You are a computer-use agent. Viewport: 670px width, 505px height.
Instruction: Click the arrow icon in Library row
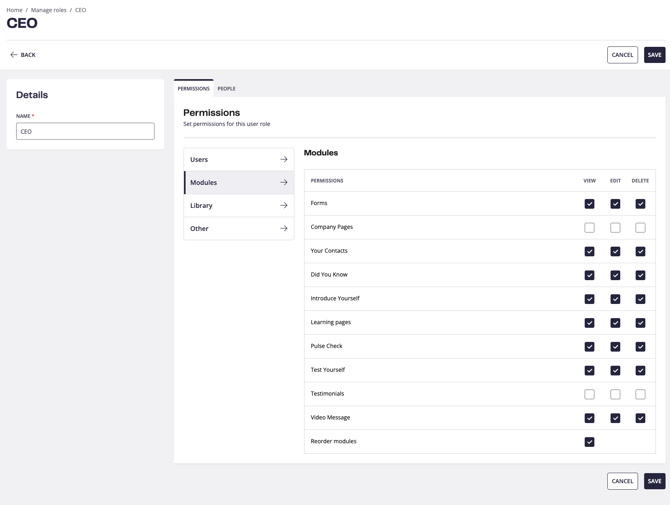[x=284, y=206]
